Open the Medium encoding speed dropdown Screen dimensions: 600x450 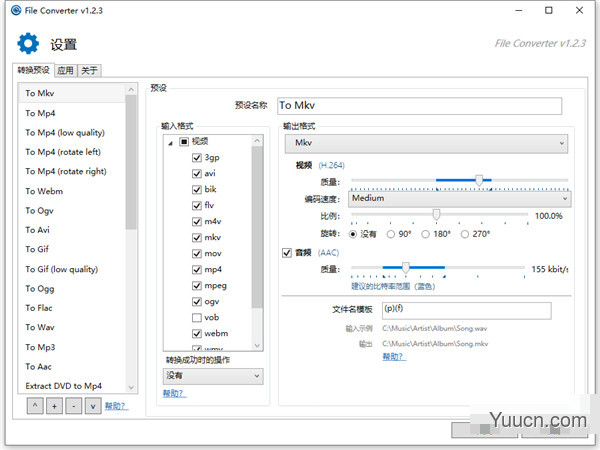click(460, 199)
